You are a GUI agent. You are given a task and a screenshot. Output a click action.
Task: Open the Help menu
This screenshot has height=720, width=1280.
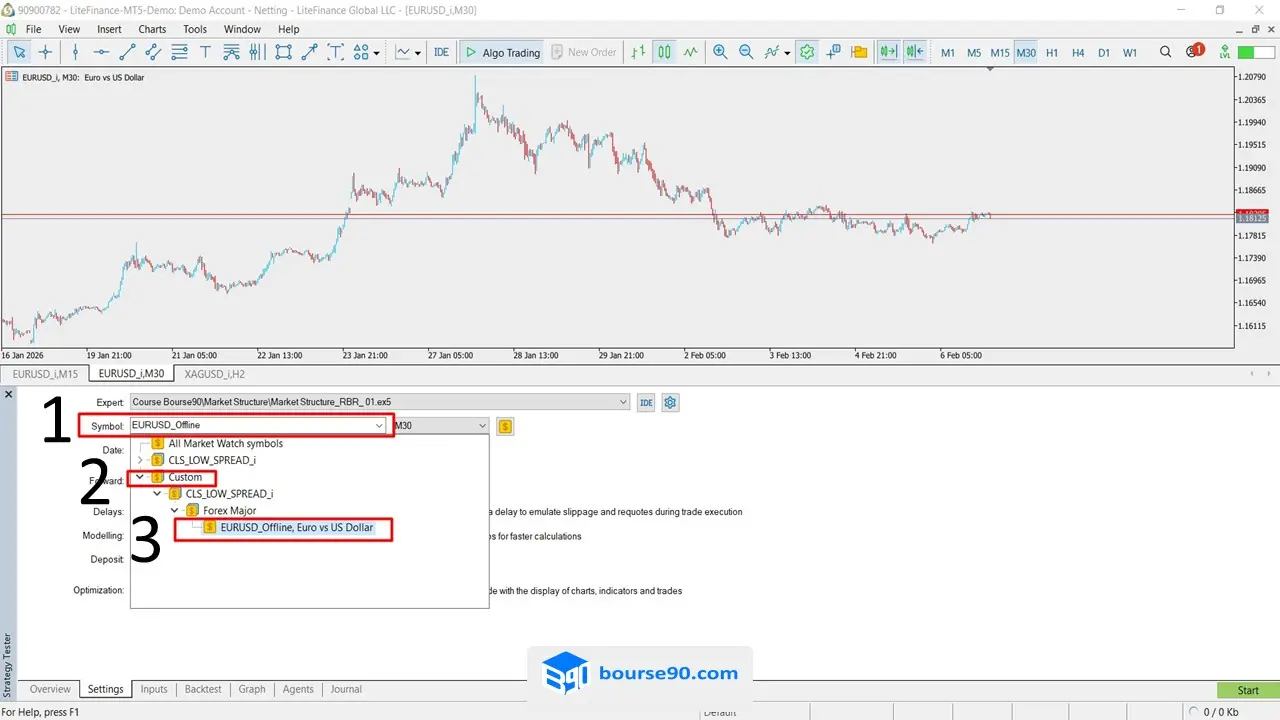288,29
